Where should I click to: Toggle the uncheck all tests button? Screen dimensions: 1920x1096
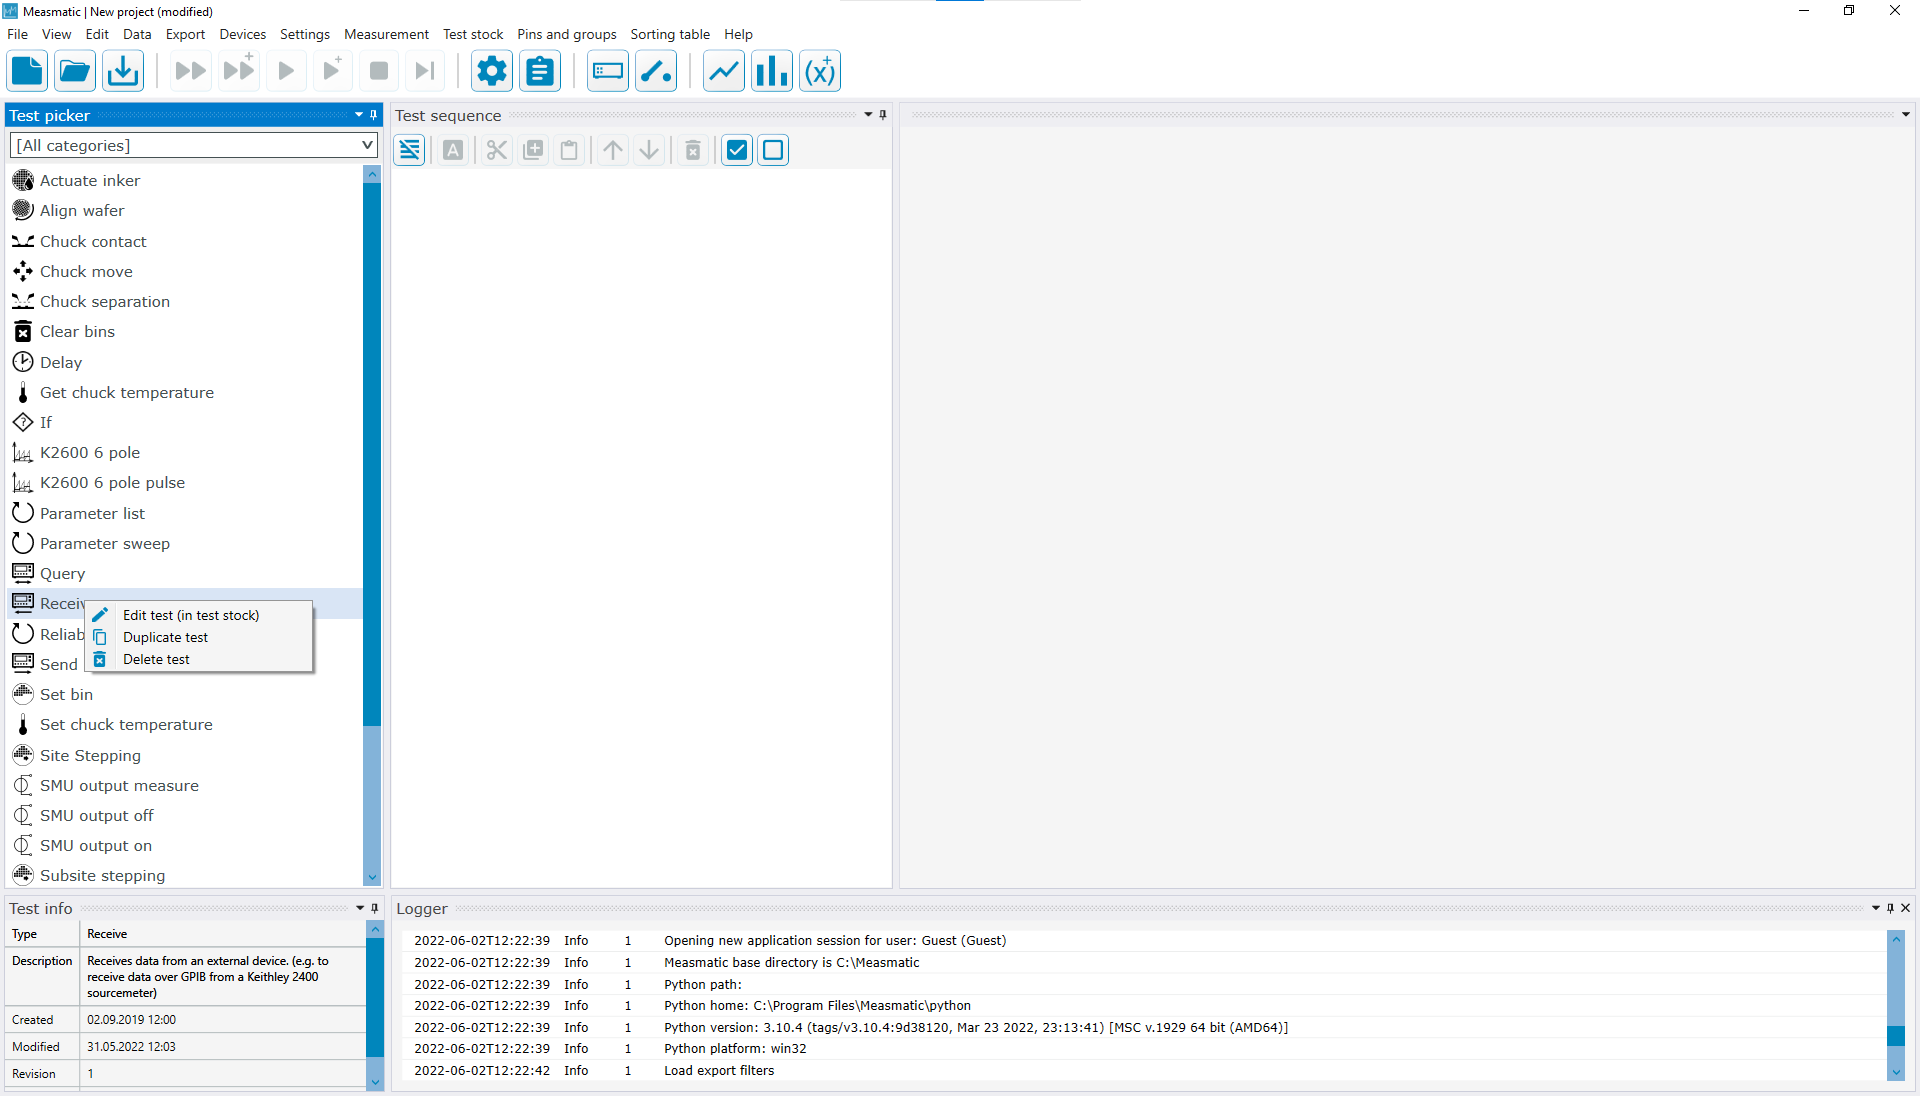point(773,150)
